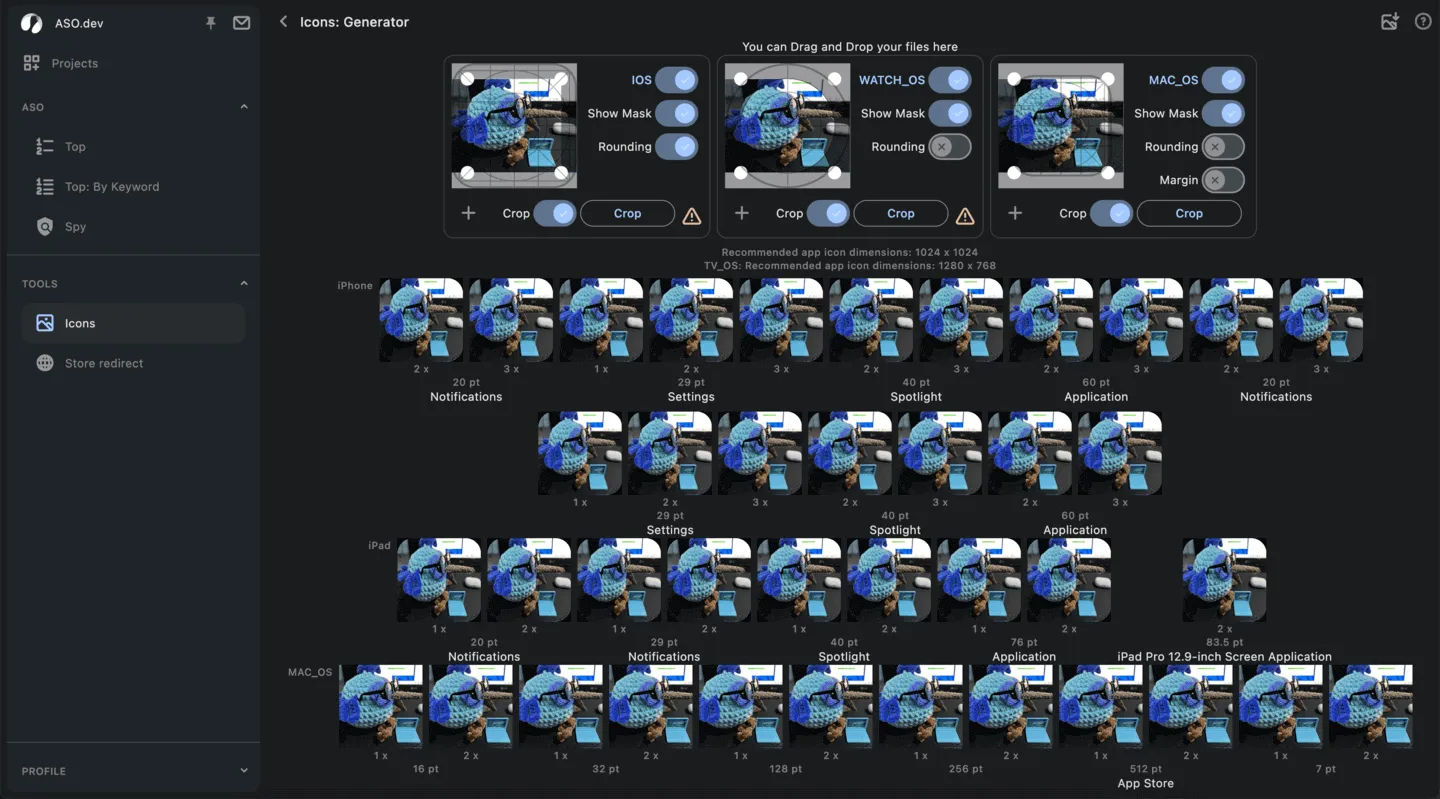Viewport: 1440px width, 799px height.
Task: Collapse the TOOLS section chevron
Action: [244, 284]
